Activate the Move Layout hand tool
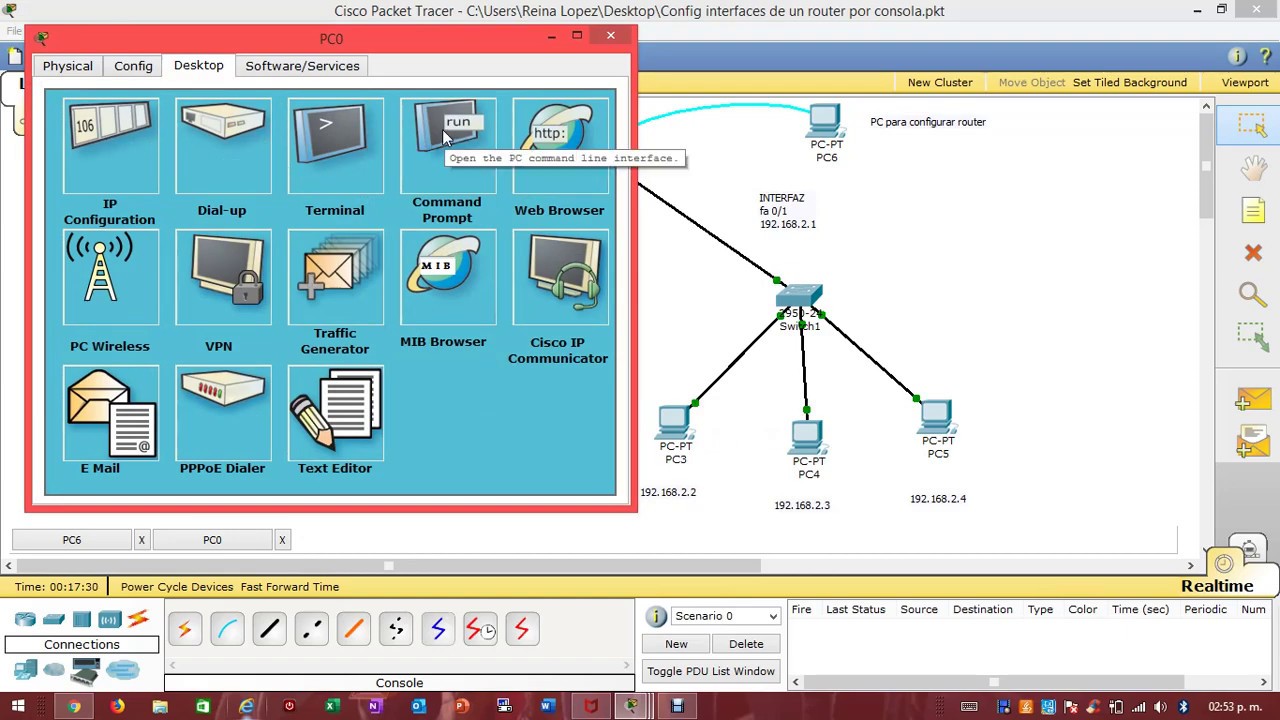Viewport: 1280px width, 720px height. coord(1252,168)
